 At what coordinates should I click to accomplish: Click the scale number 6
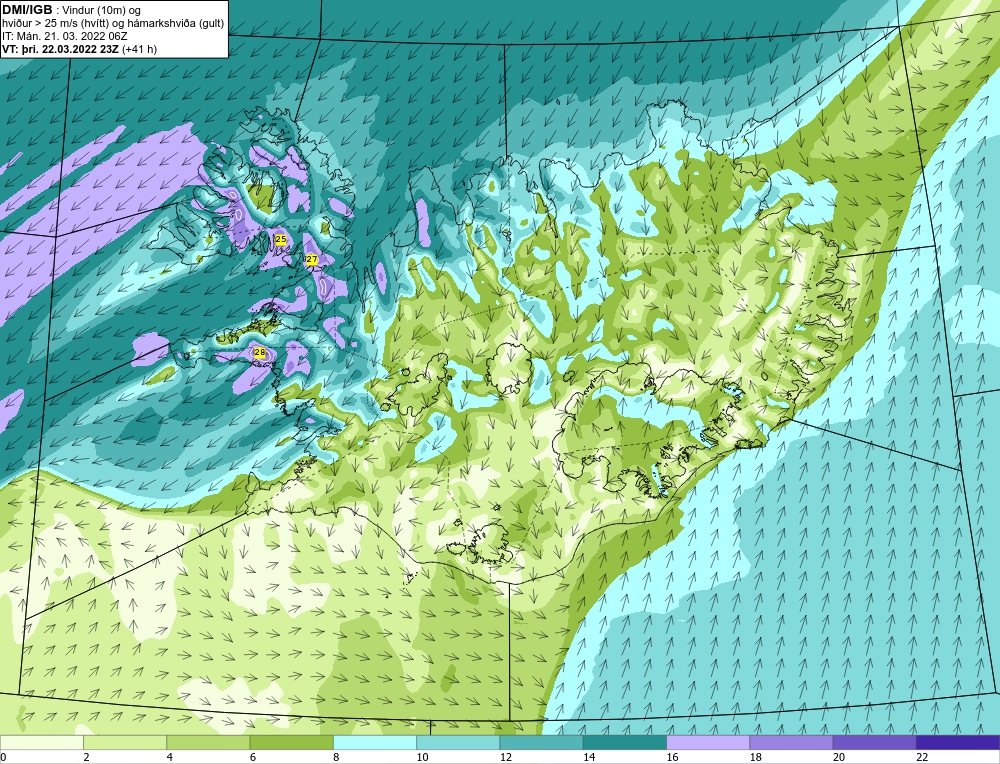[253, 758]
